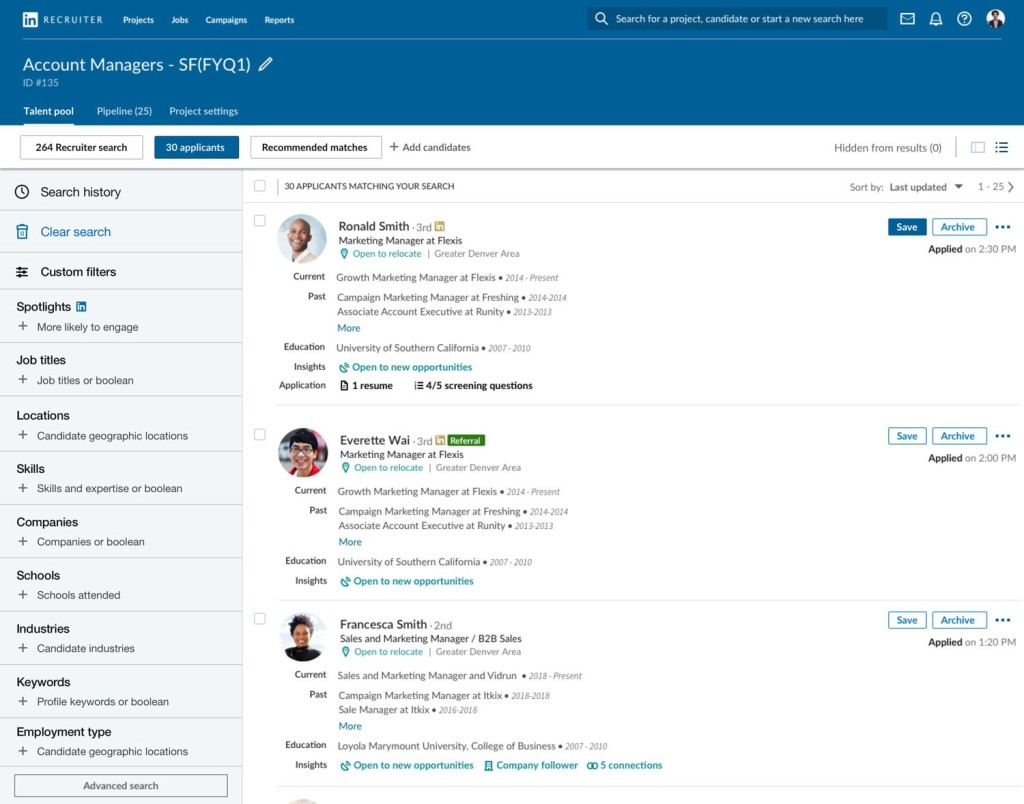Save Everette Wai as candidate
Viewport: 1024px width, 804px height.
(x=906, y=436)
